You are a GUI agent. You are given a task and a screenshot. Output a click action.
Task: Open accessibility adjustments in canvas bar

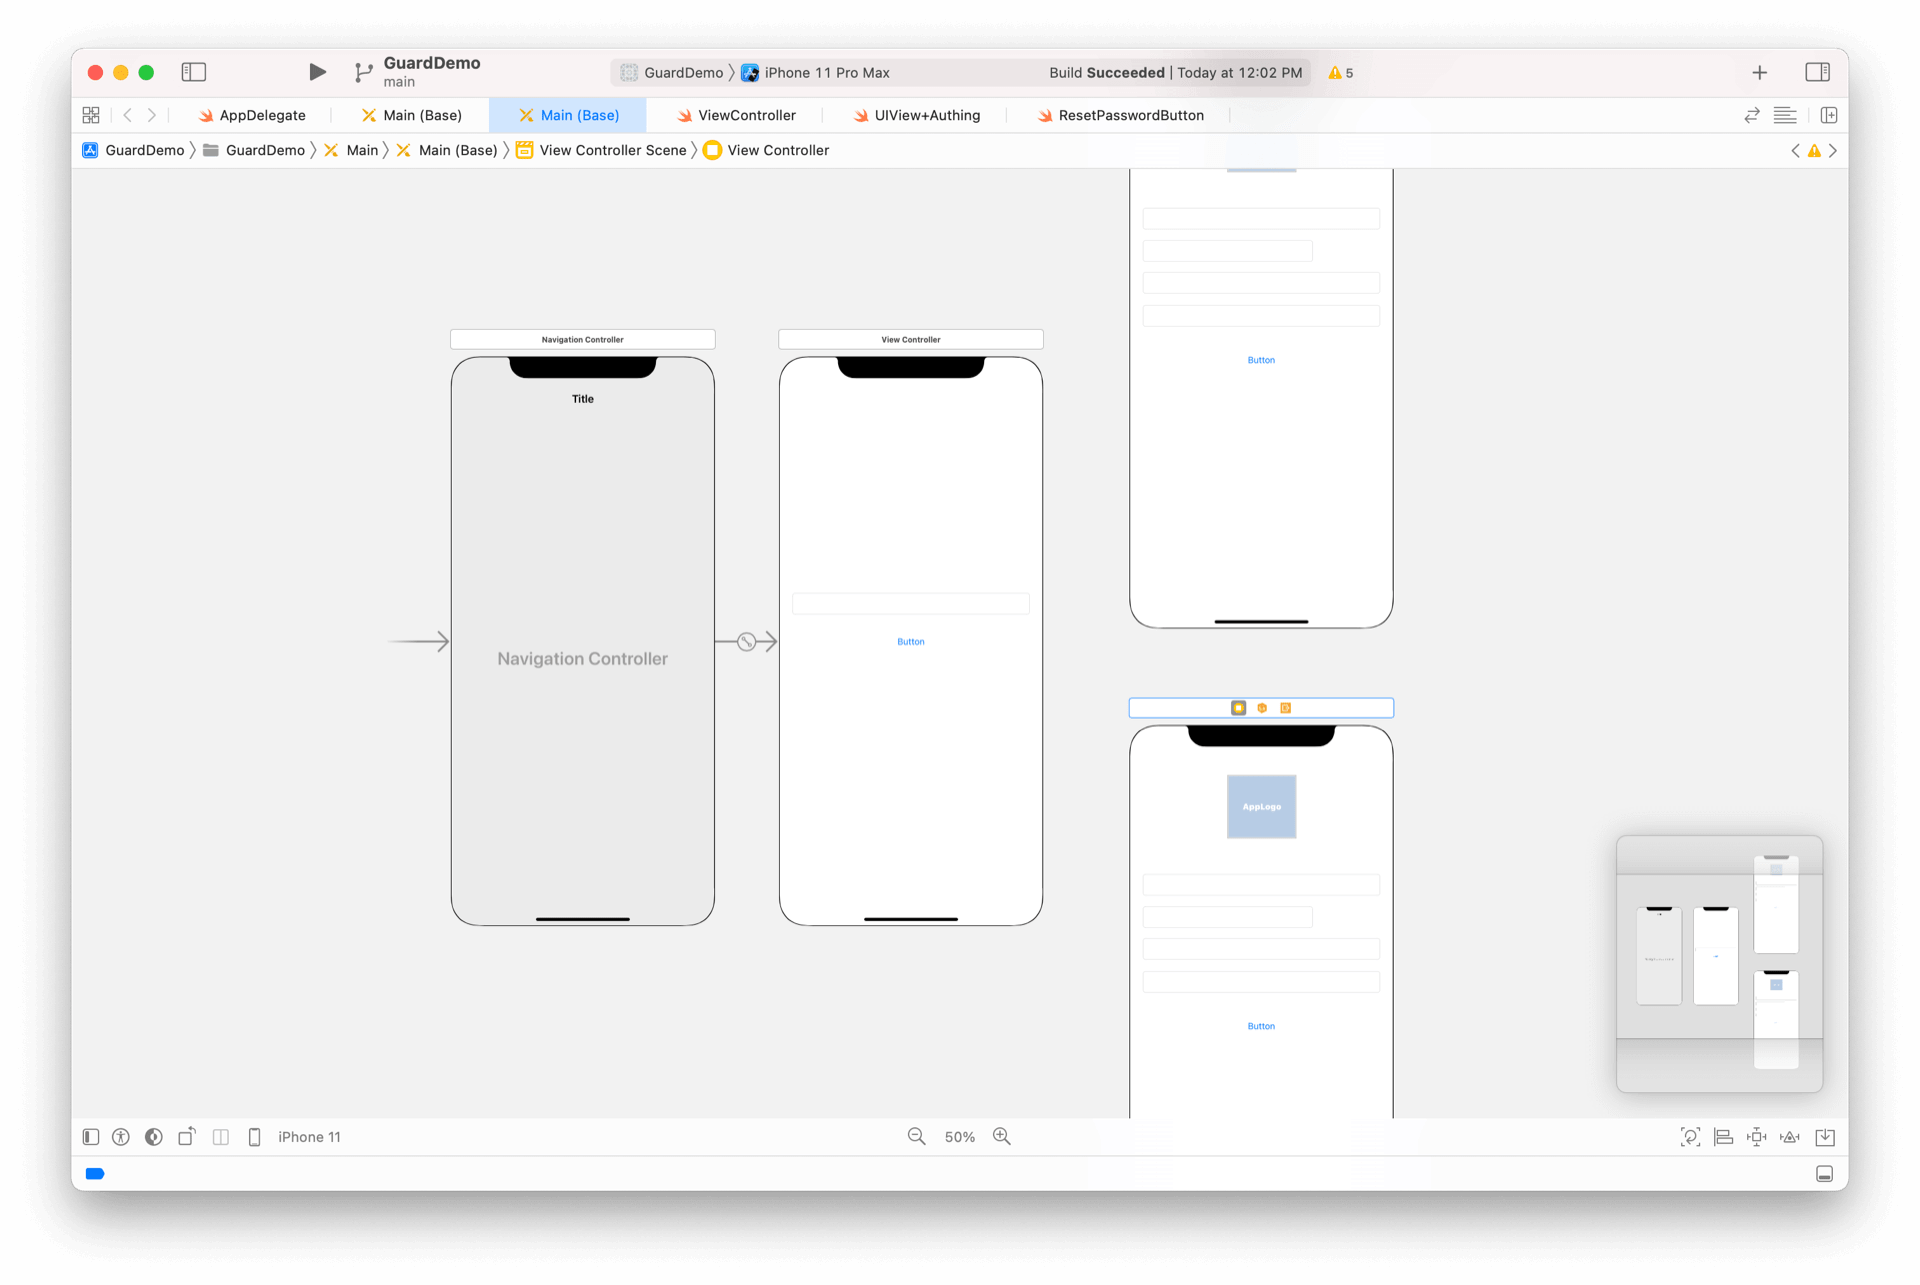click(x=121, y=1137)
